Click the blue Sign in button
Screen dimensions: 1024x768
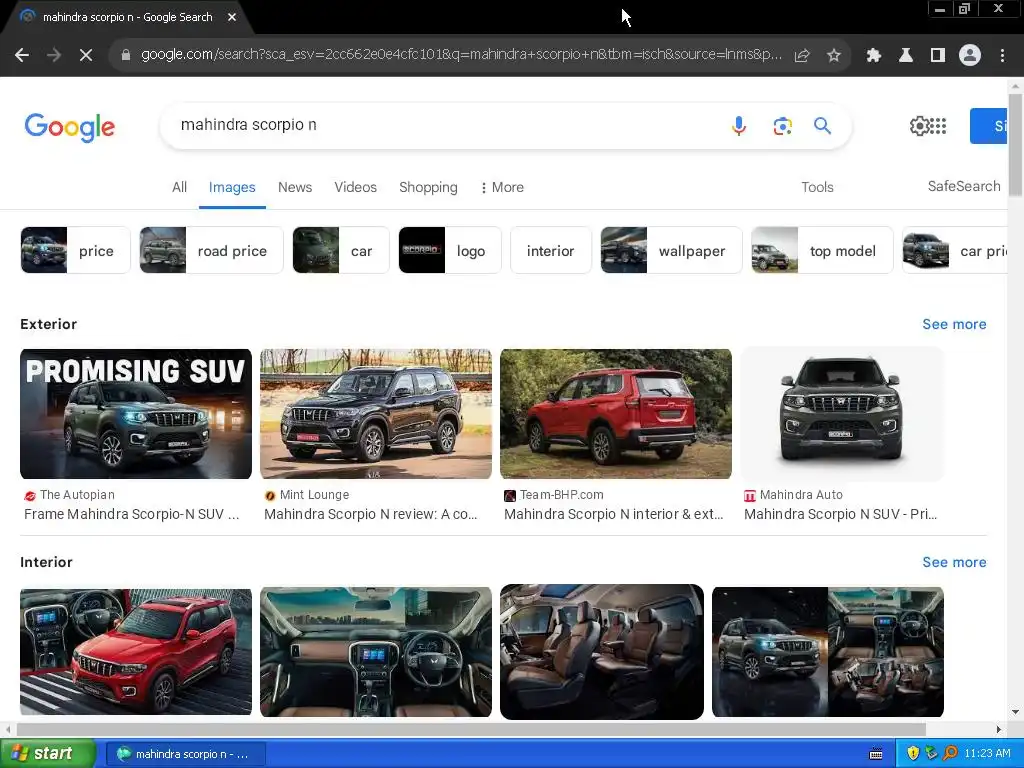[988, 126]
